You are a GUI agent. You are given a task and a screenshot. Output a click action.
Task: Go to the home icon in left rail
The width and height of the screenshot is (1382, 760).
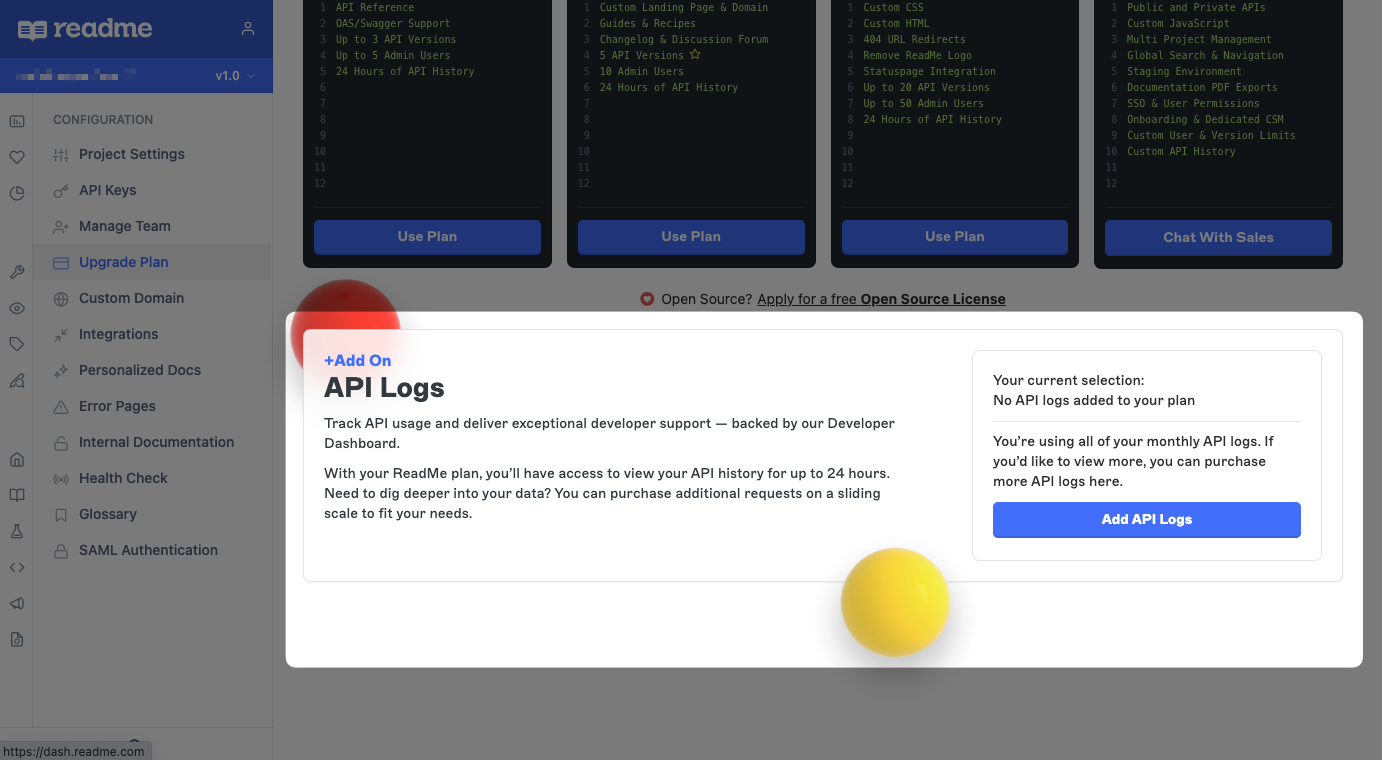(x=16, y=460)
